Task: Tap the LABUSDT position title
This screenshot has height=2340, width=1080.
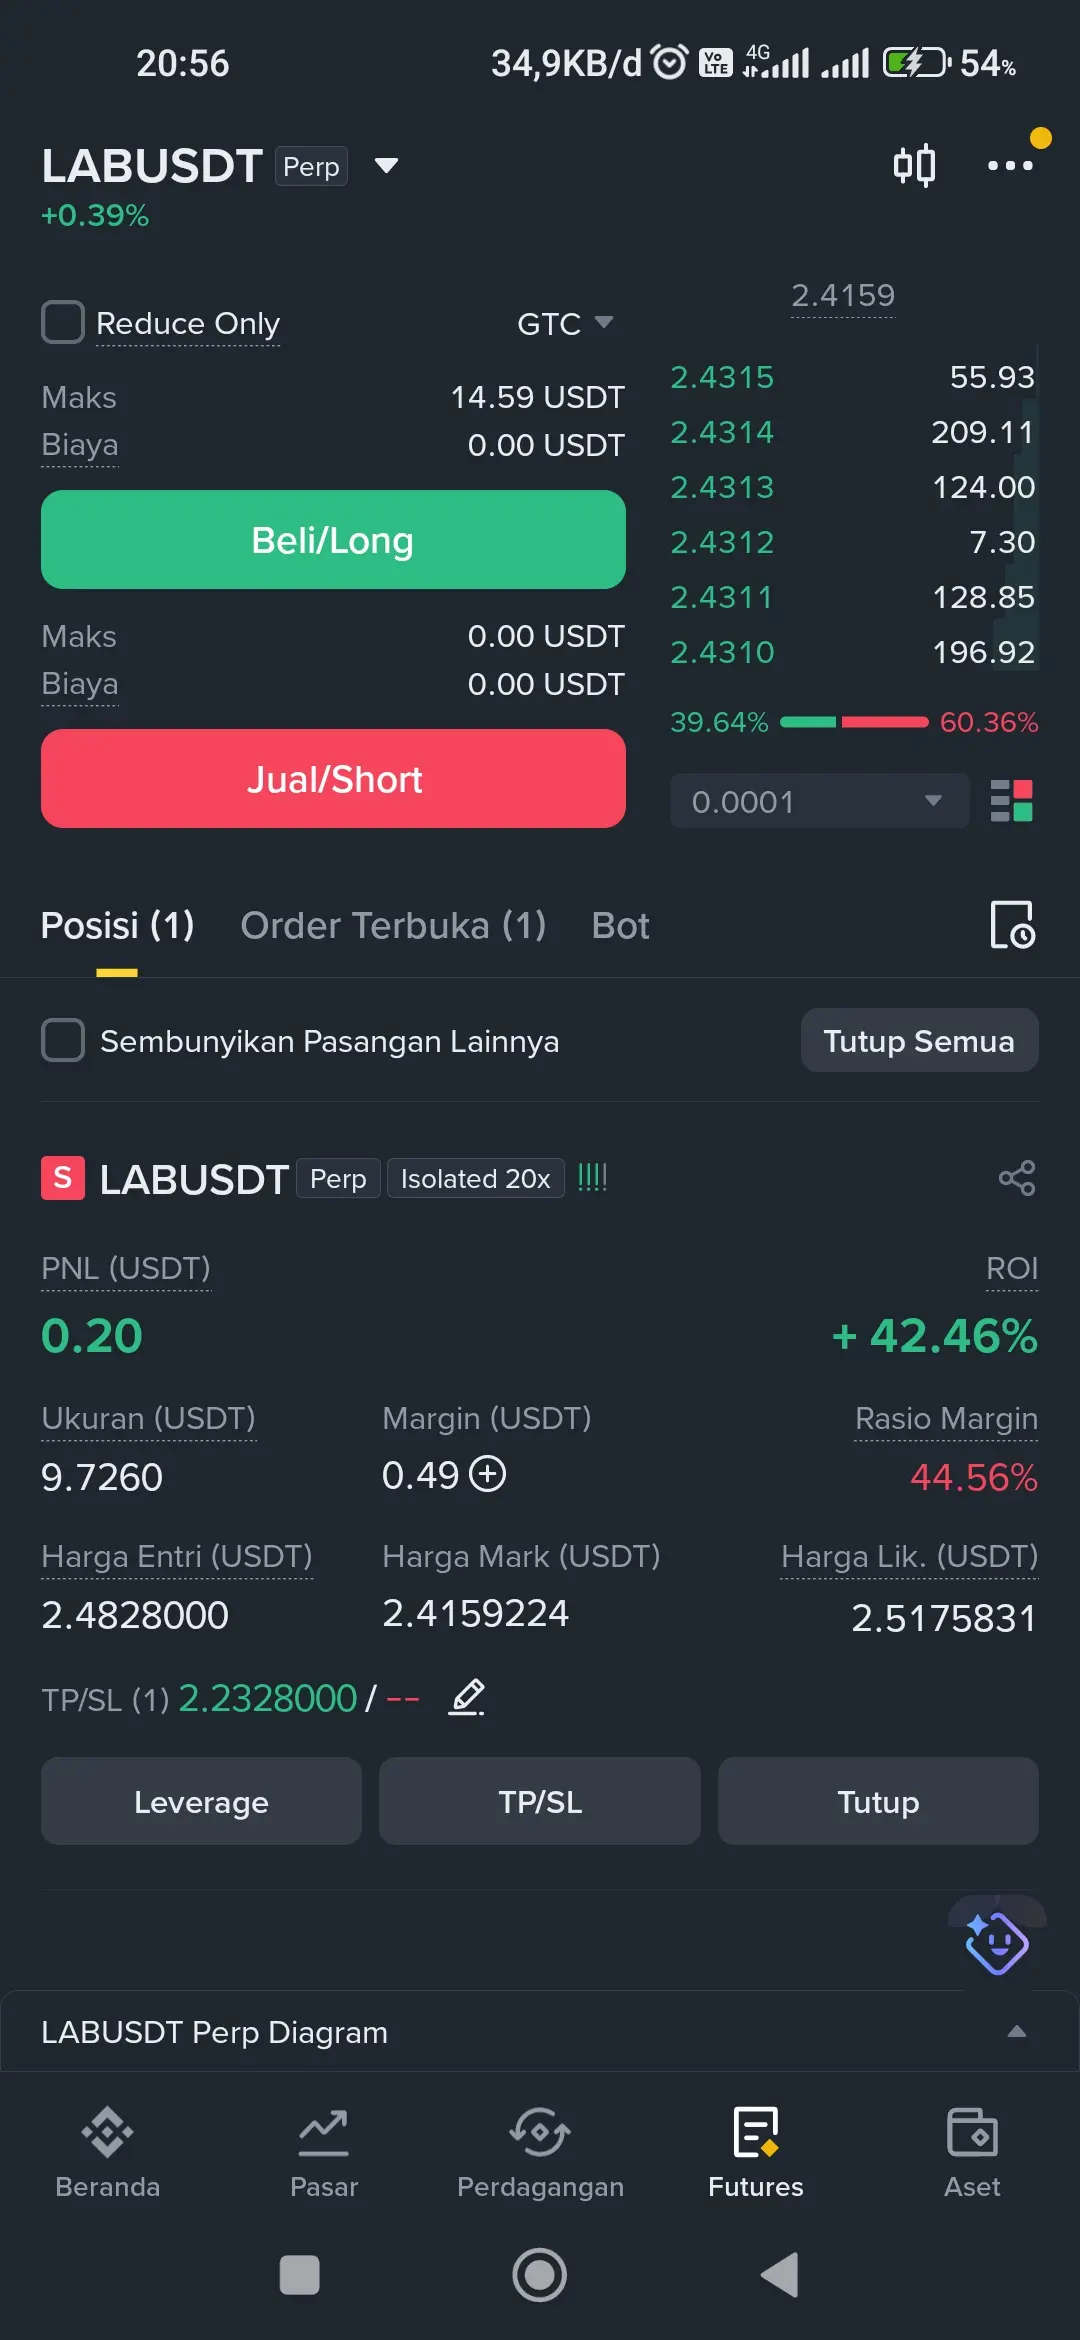Action: tap(194, 1179)
